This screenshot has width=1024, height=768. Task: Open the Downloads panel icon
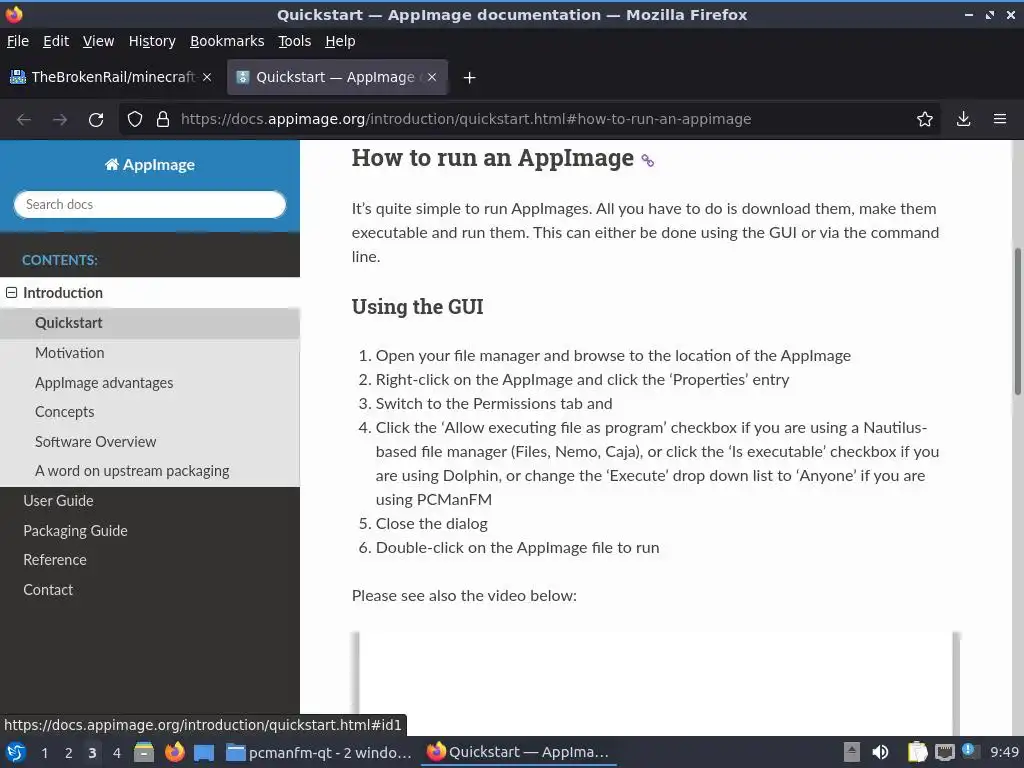[963, 119]
